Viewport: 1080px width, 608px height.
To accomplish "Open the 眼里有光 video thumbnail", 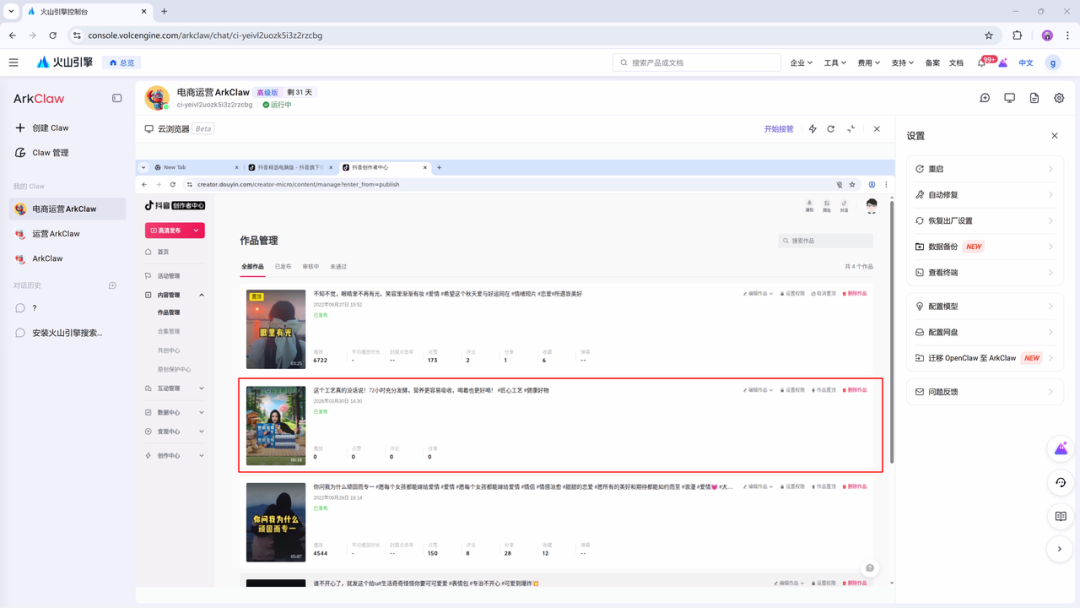I will pyautogui.click(x=276, y=329).
